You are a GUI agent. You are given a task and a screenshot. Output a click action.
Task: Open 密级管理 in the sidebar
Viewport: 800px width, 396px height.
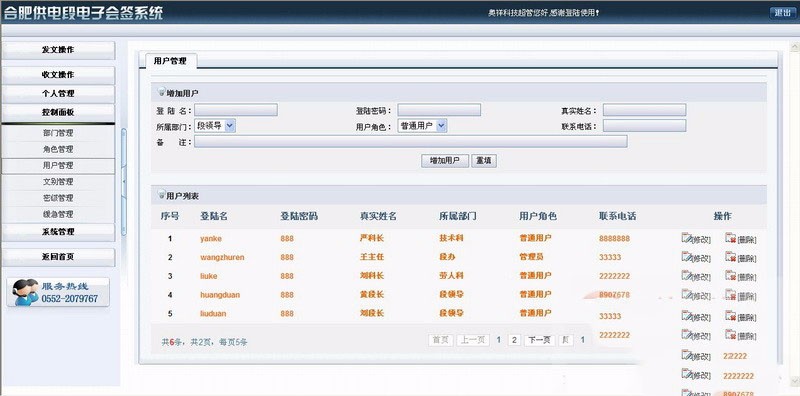(58, 198)
